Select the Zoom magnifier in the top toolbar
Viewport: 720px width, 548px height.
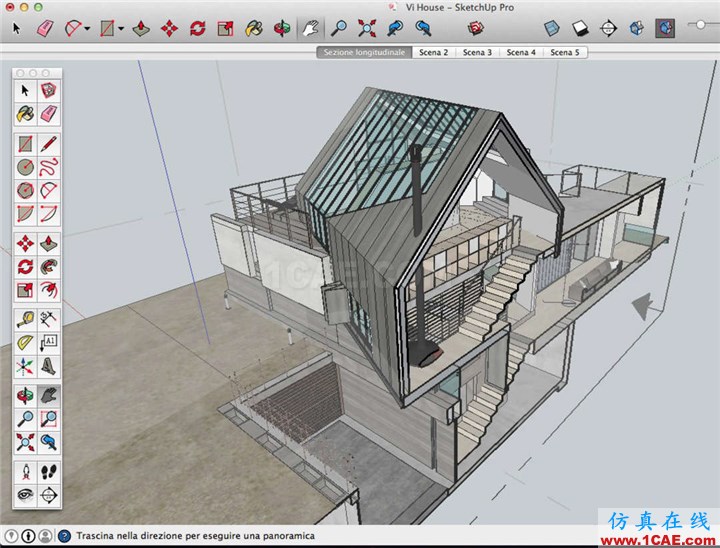pyautogui.click(x=339, y=28)
